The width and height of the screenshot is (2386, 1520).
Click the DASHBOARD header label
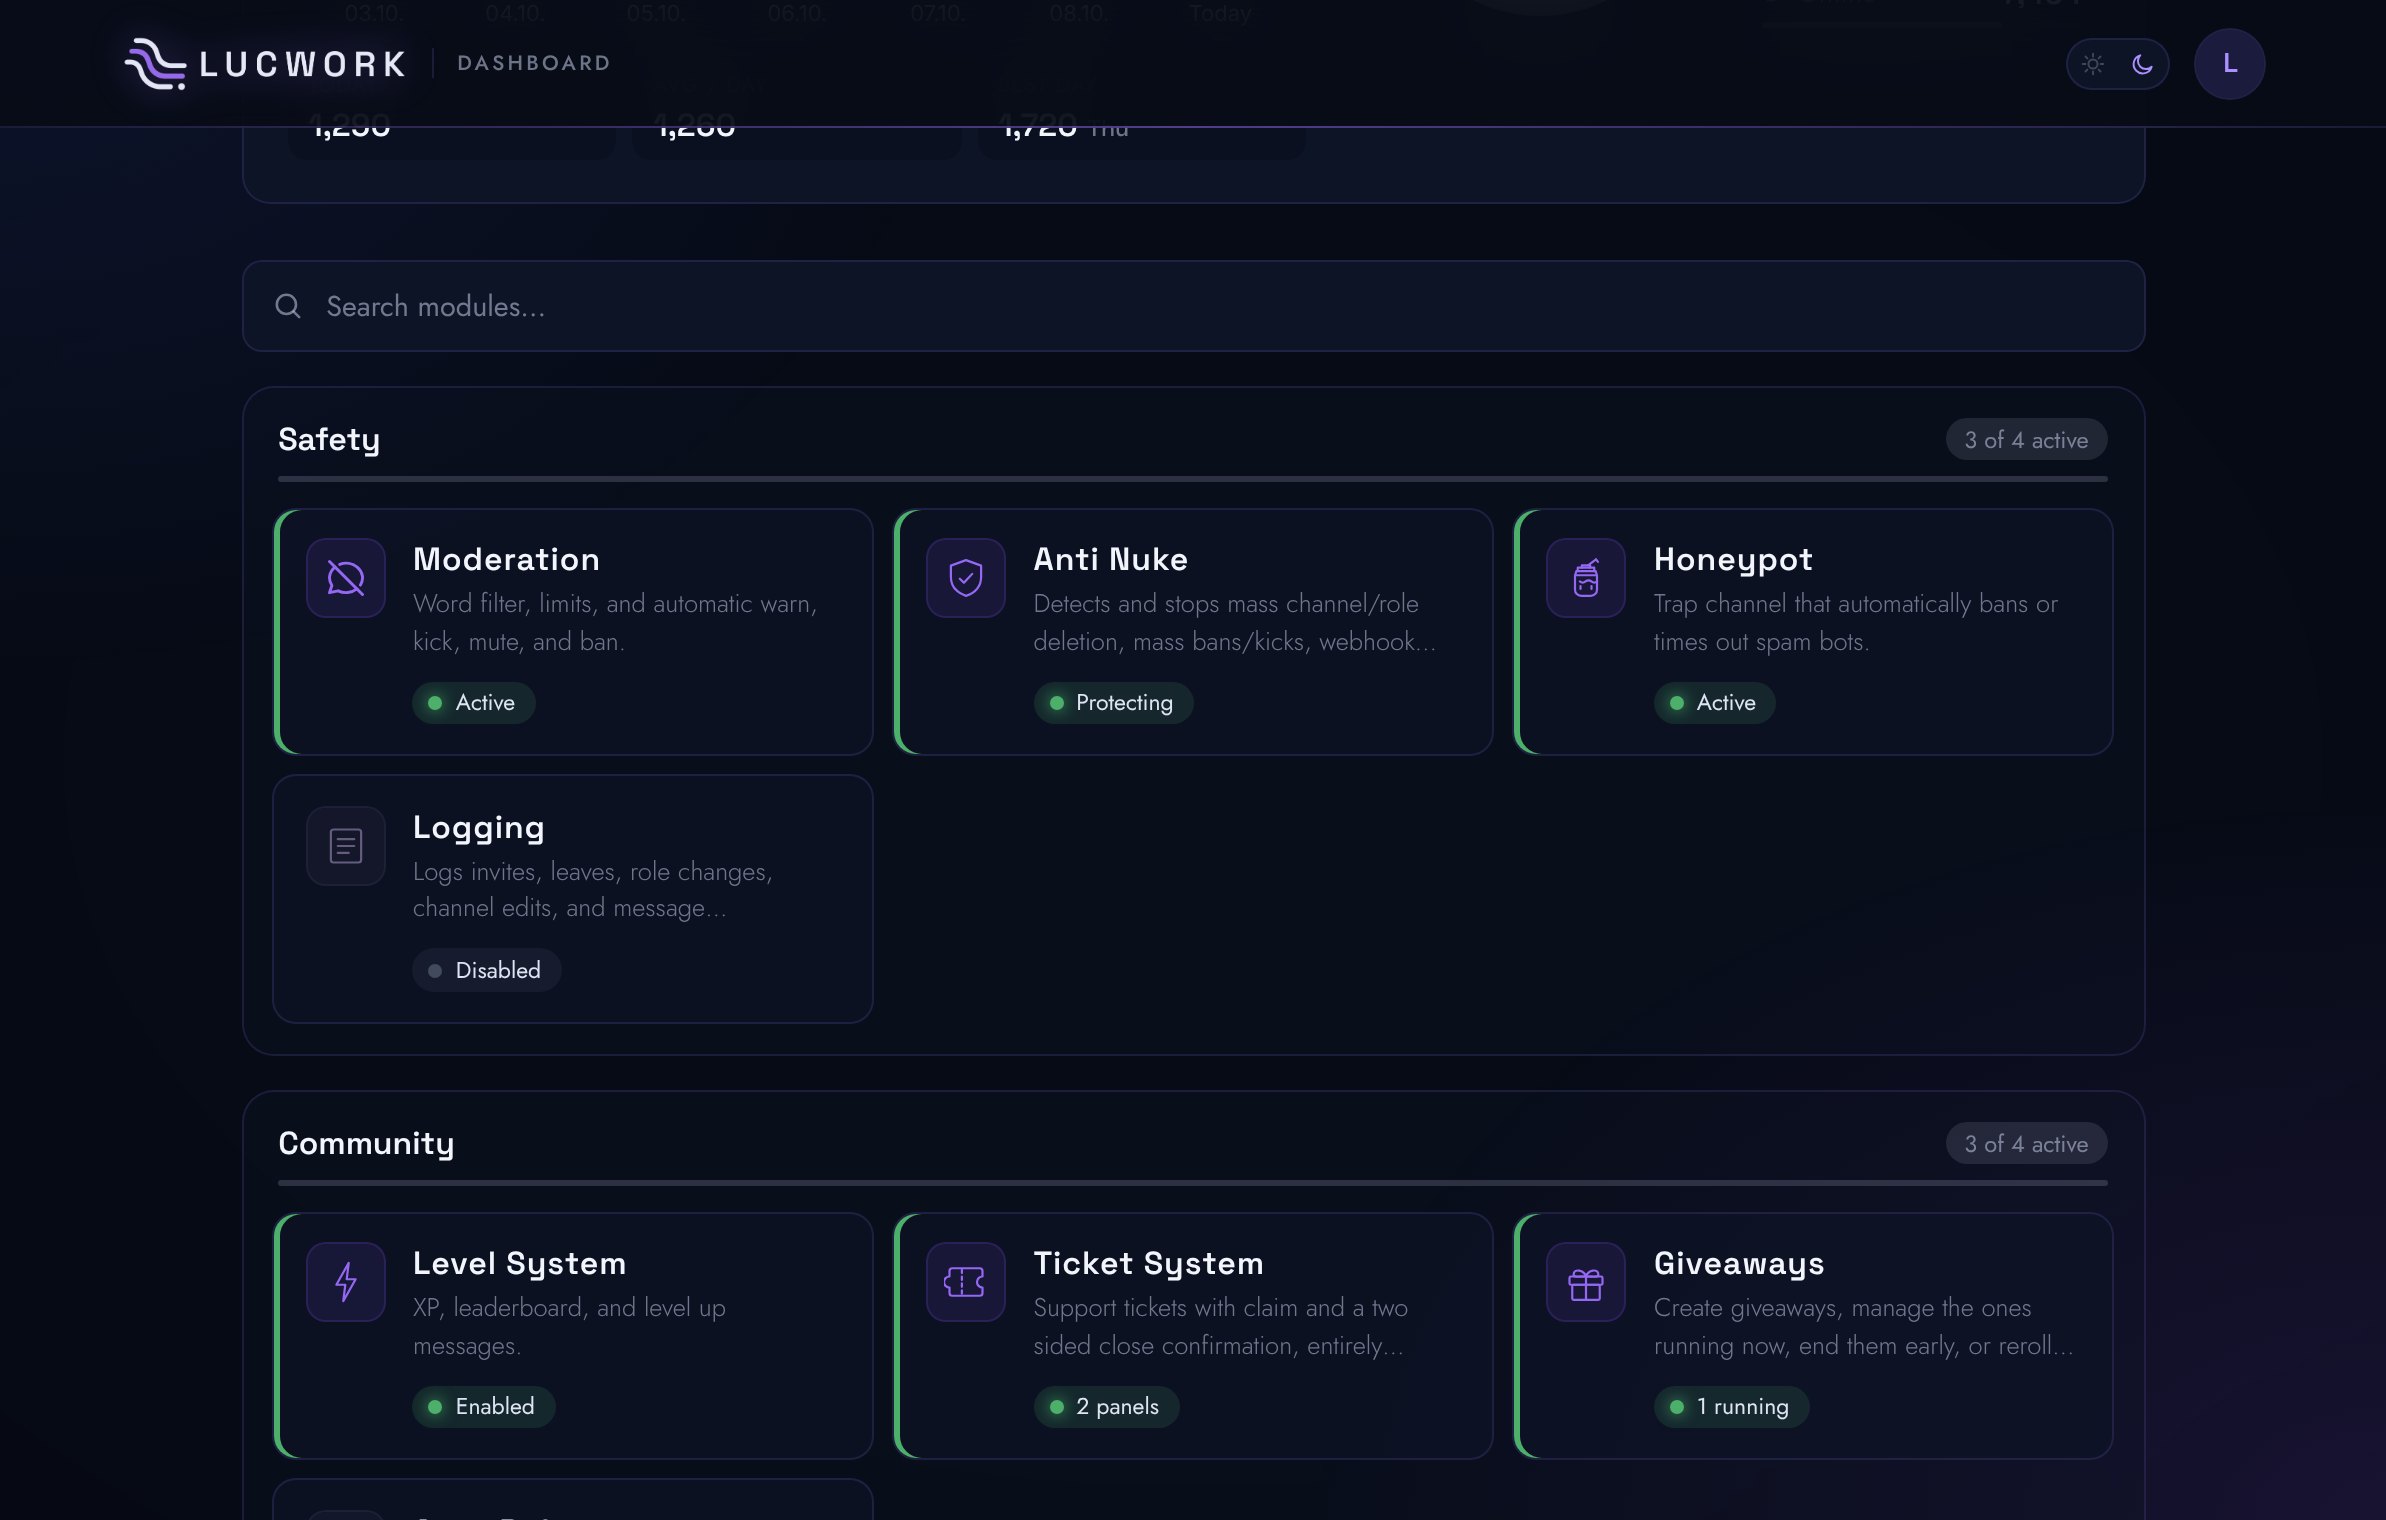(x=534, y=63)
